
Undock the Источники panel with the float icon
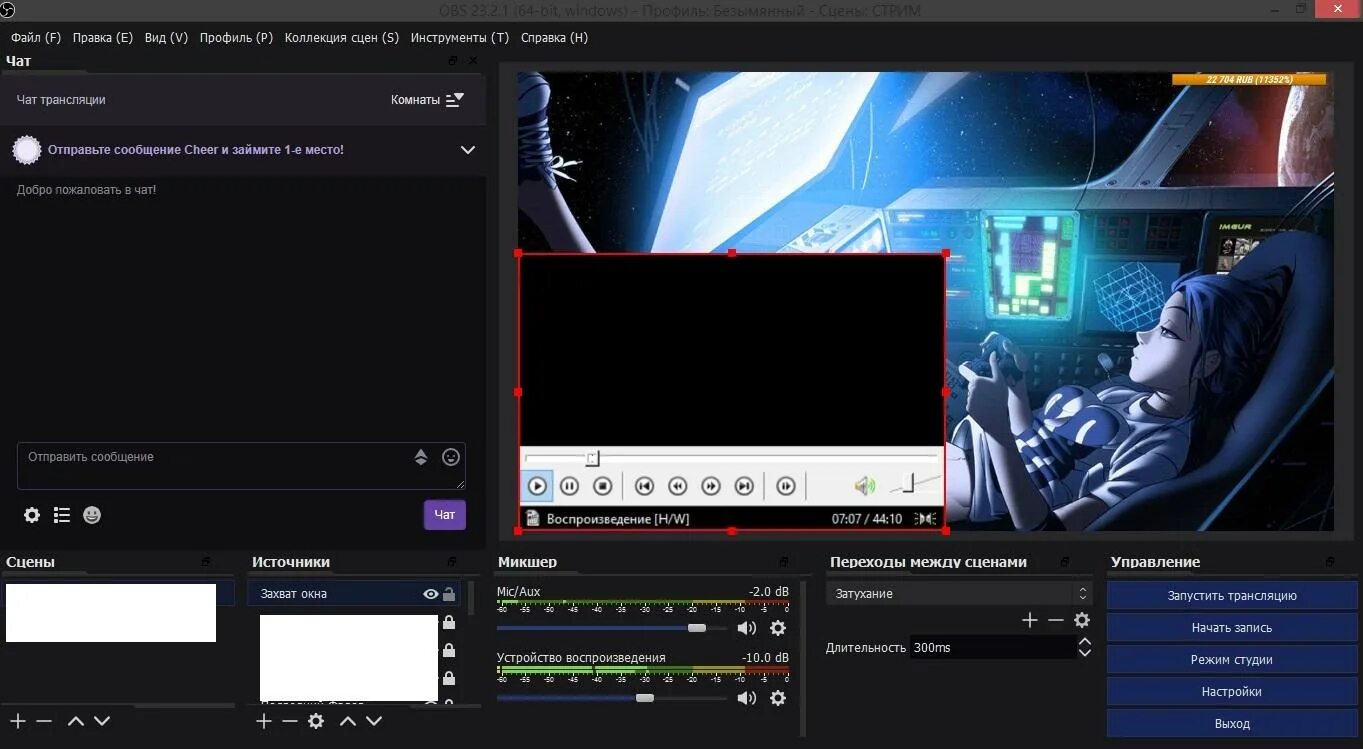tap(452, 562)
